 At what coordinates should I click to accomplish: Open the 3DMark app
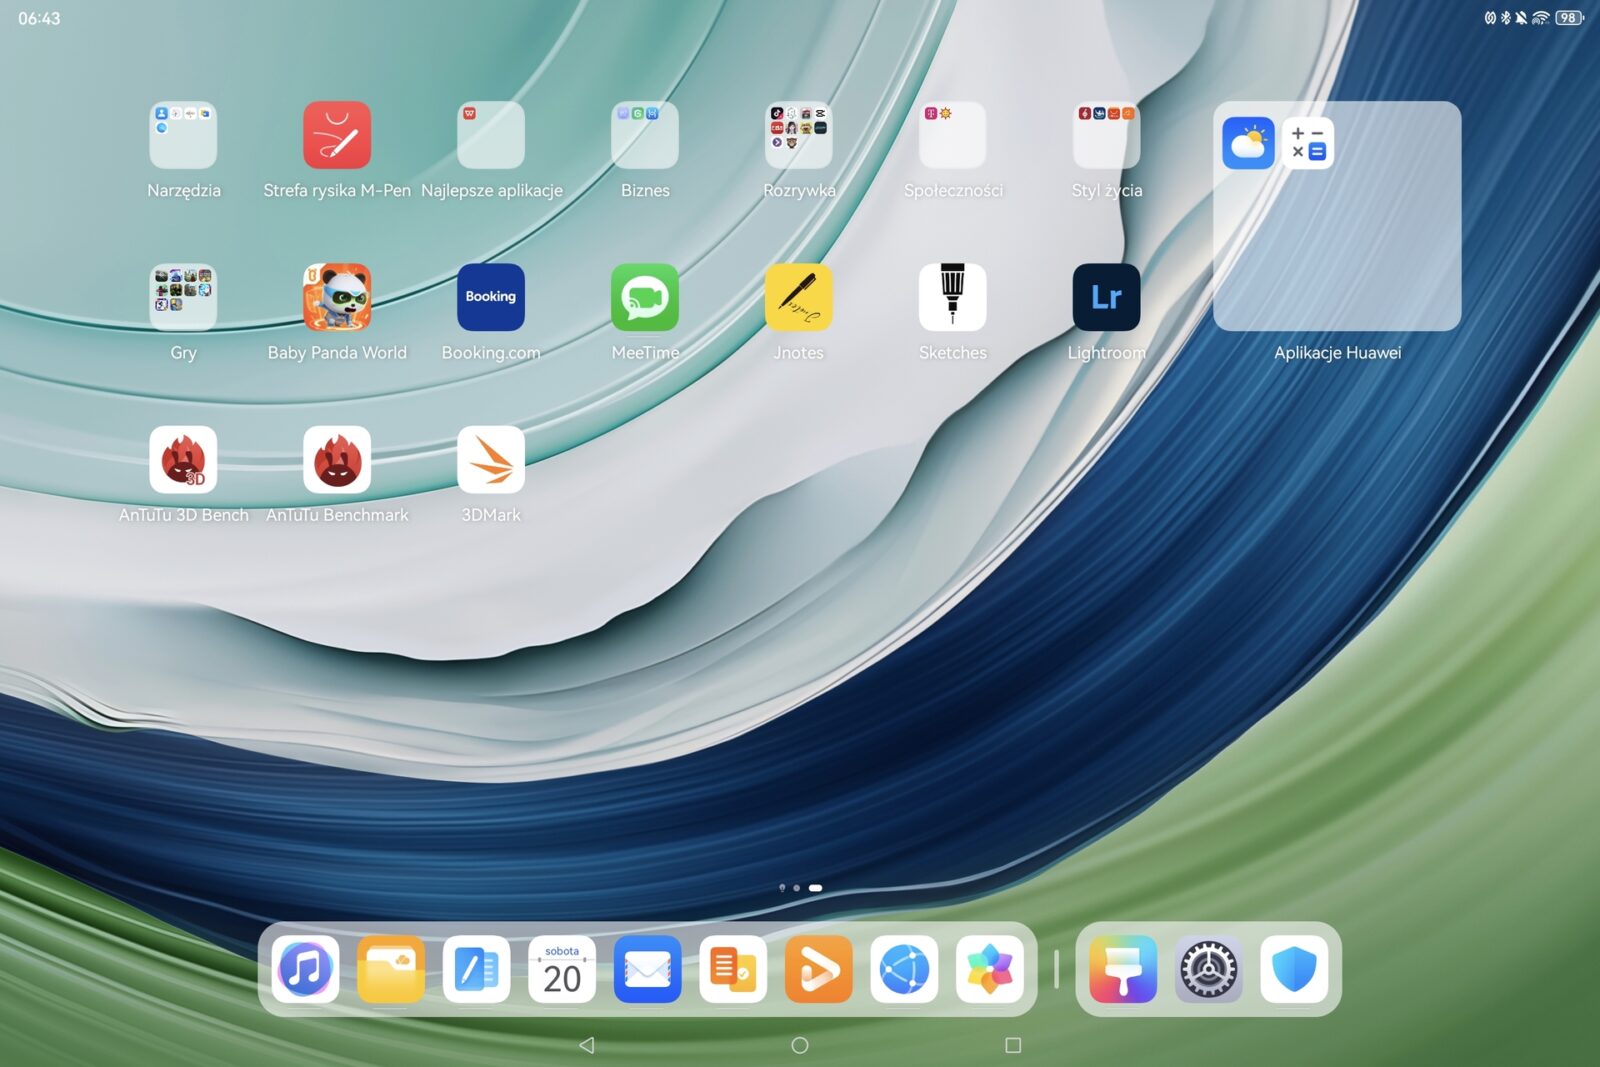(491, 460)
